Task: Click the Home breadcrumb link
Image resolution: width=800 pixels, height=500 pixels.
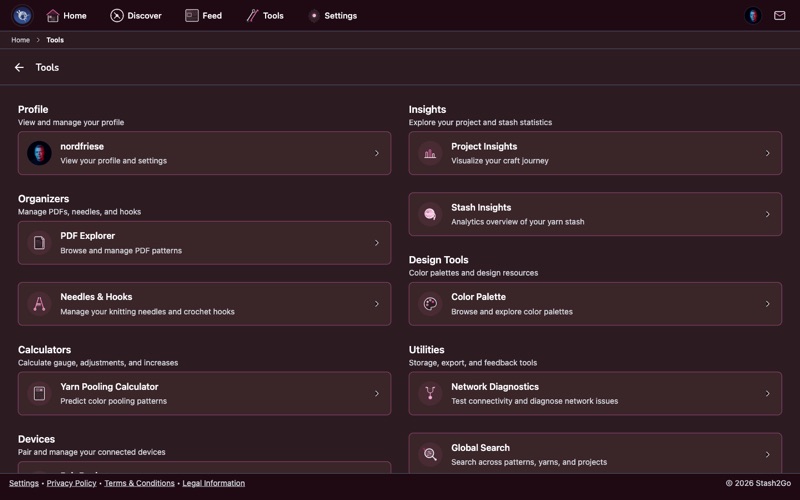Action: coord(20,40)
